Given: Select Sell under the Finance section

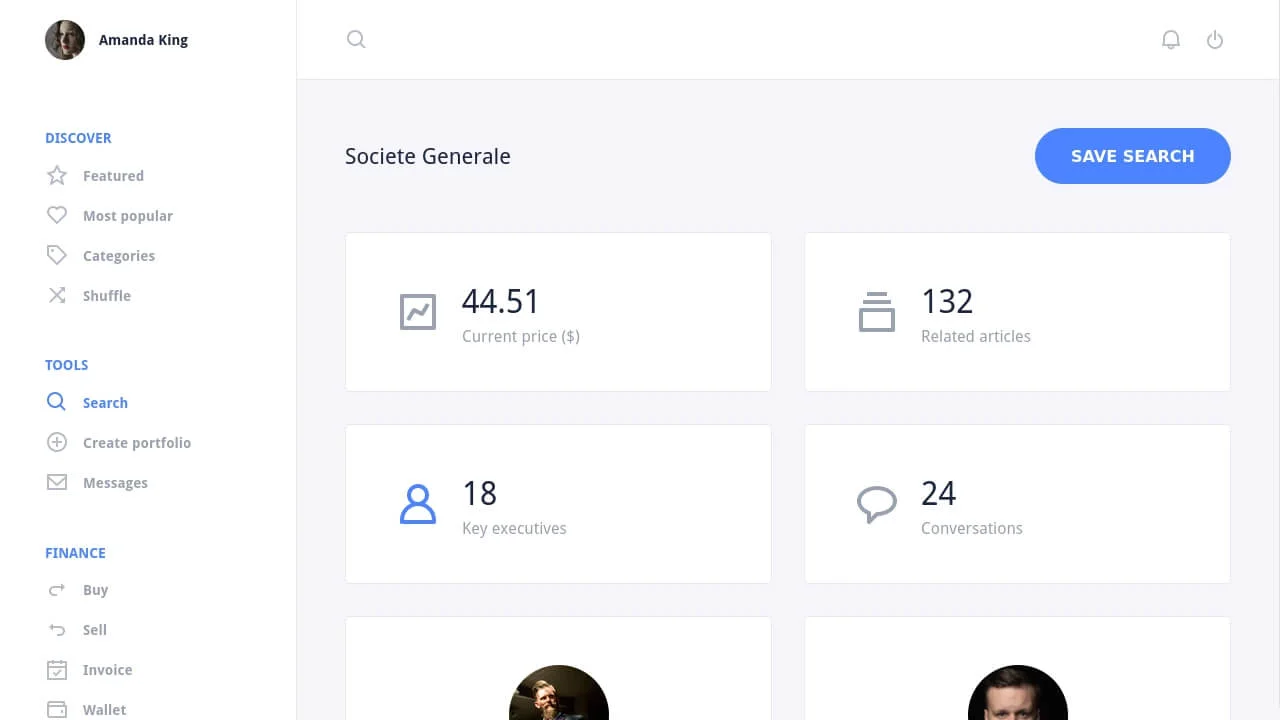Looking at the screenshot, I should (x=94, y=629).
